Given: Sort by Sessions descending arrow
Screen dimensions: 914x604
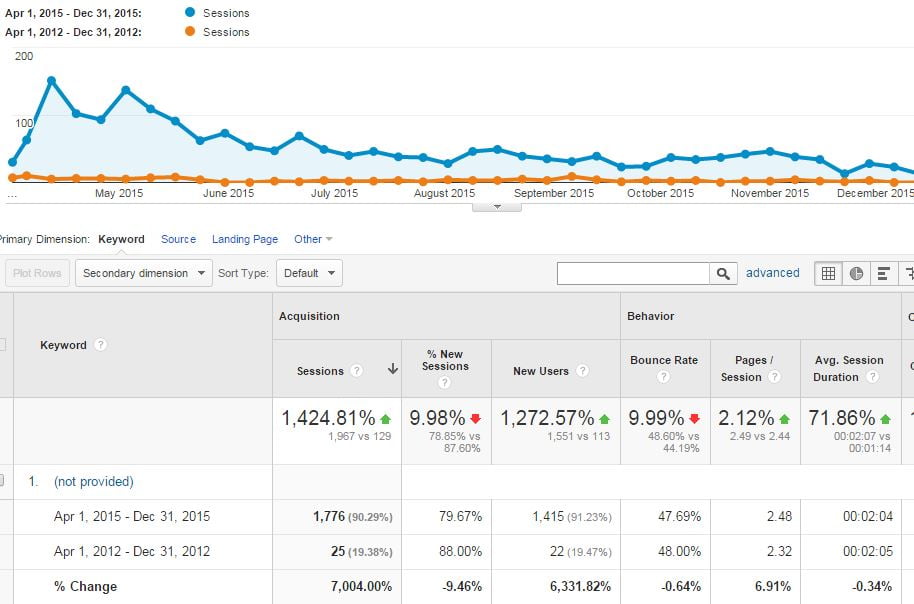Looking at the screenshot, I should coord(393,370).
